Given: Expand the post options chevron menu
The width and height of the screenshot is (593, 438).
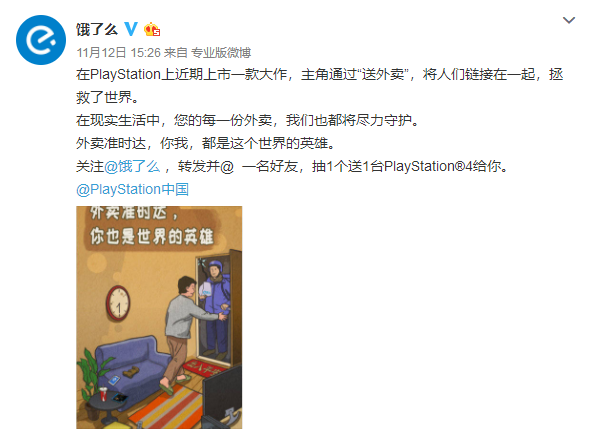Looking at the screenshot, I should pos(569,20).
